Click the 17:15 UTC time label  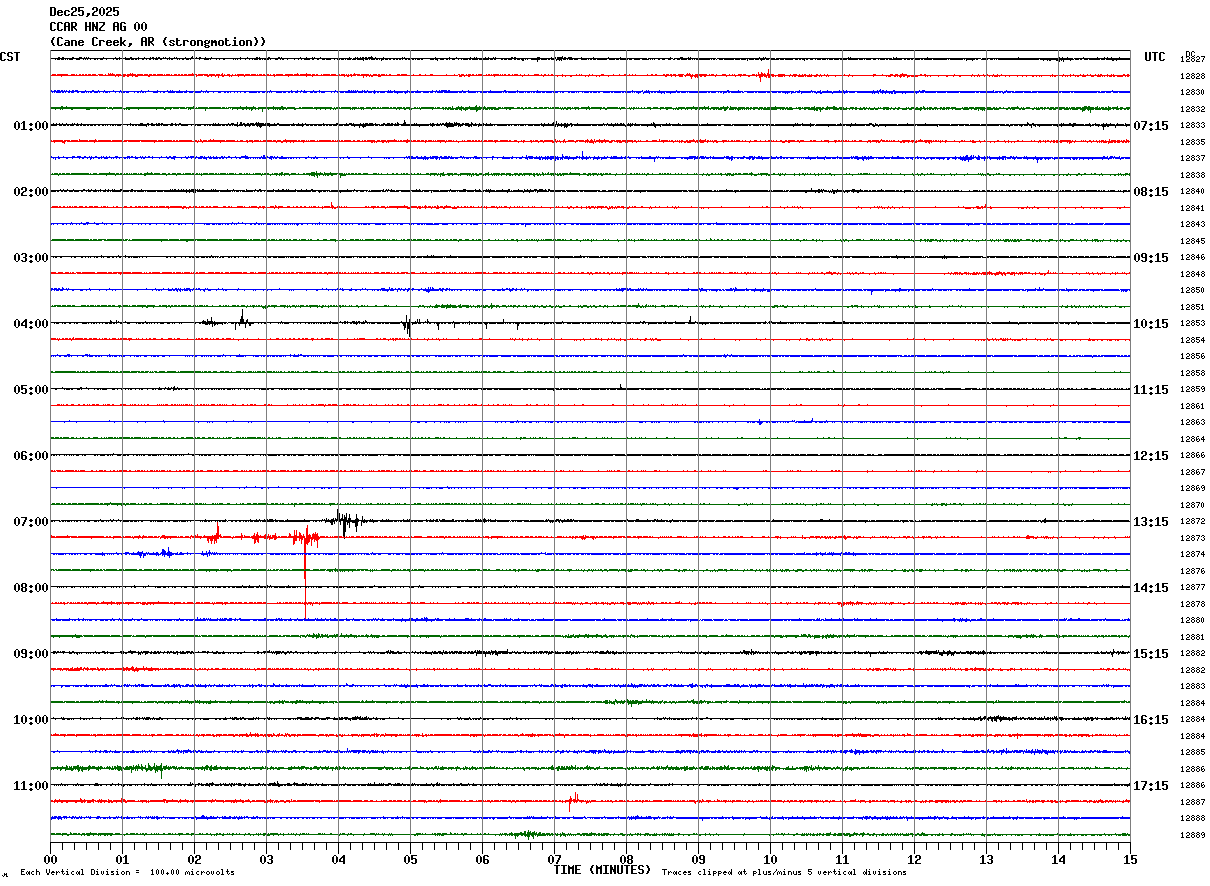point(1151,786)
